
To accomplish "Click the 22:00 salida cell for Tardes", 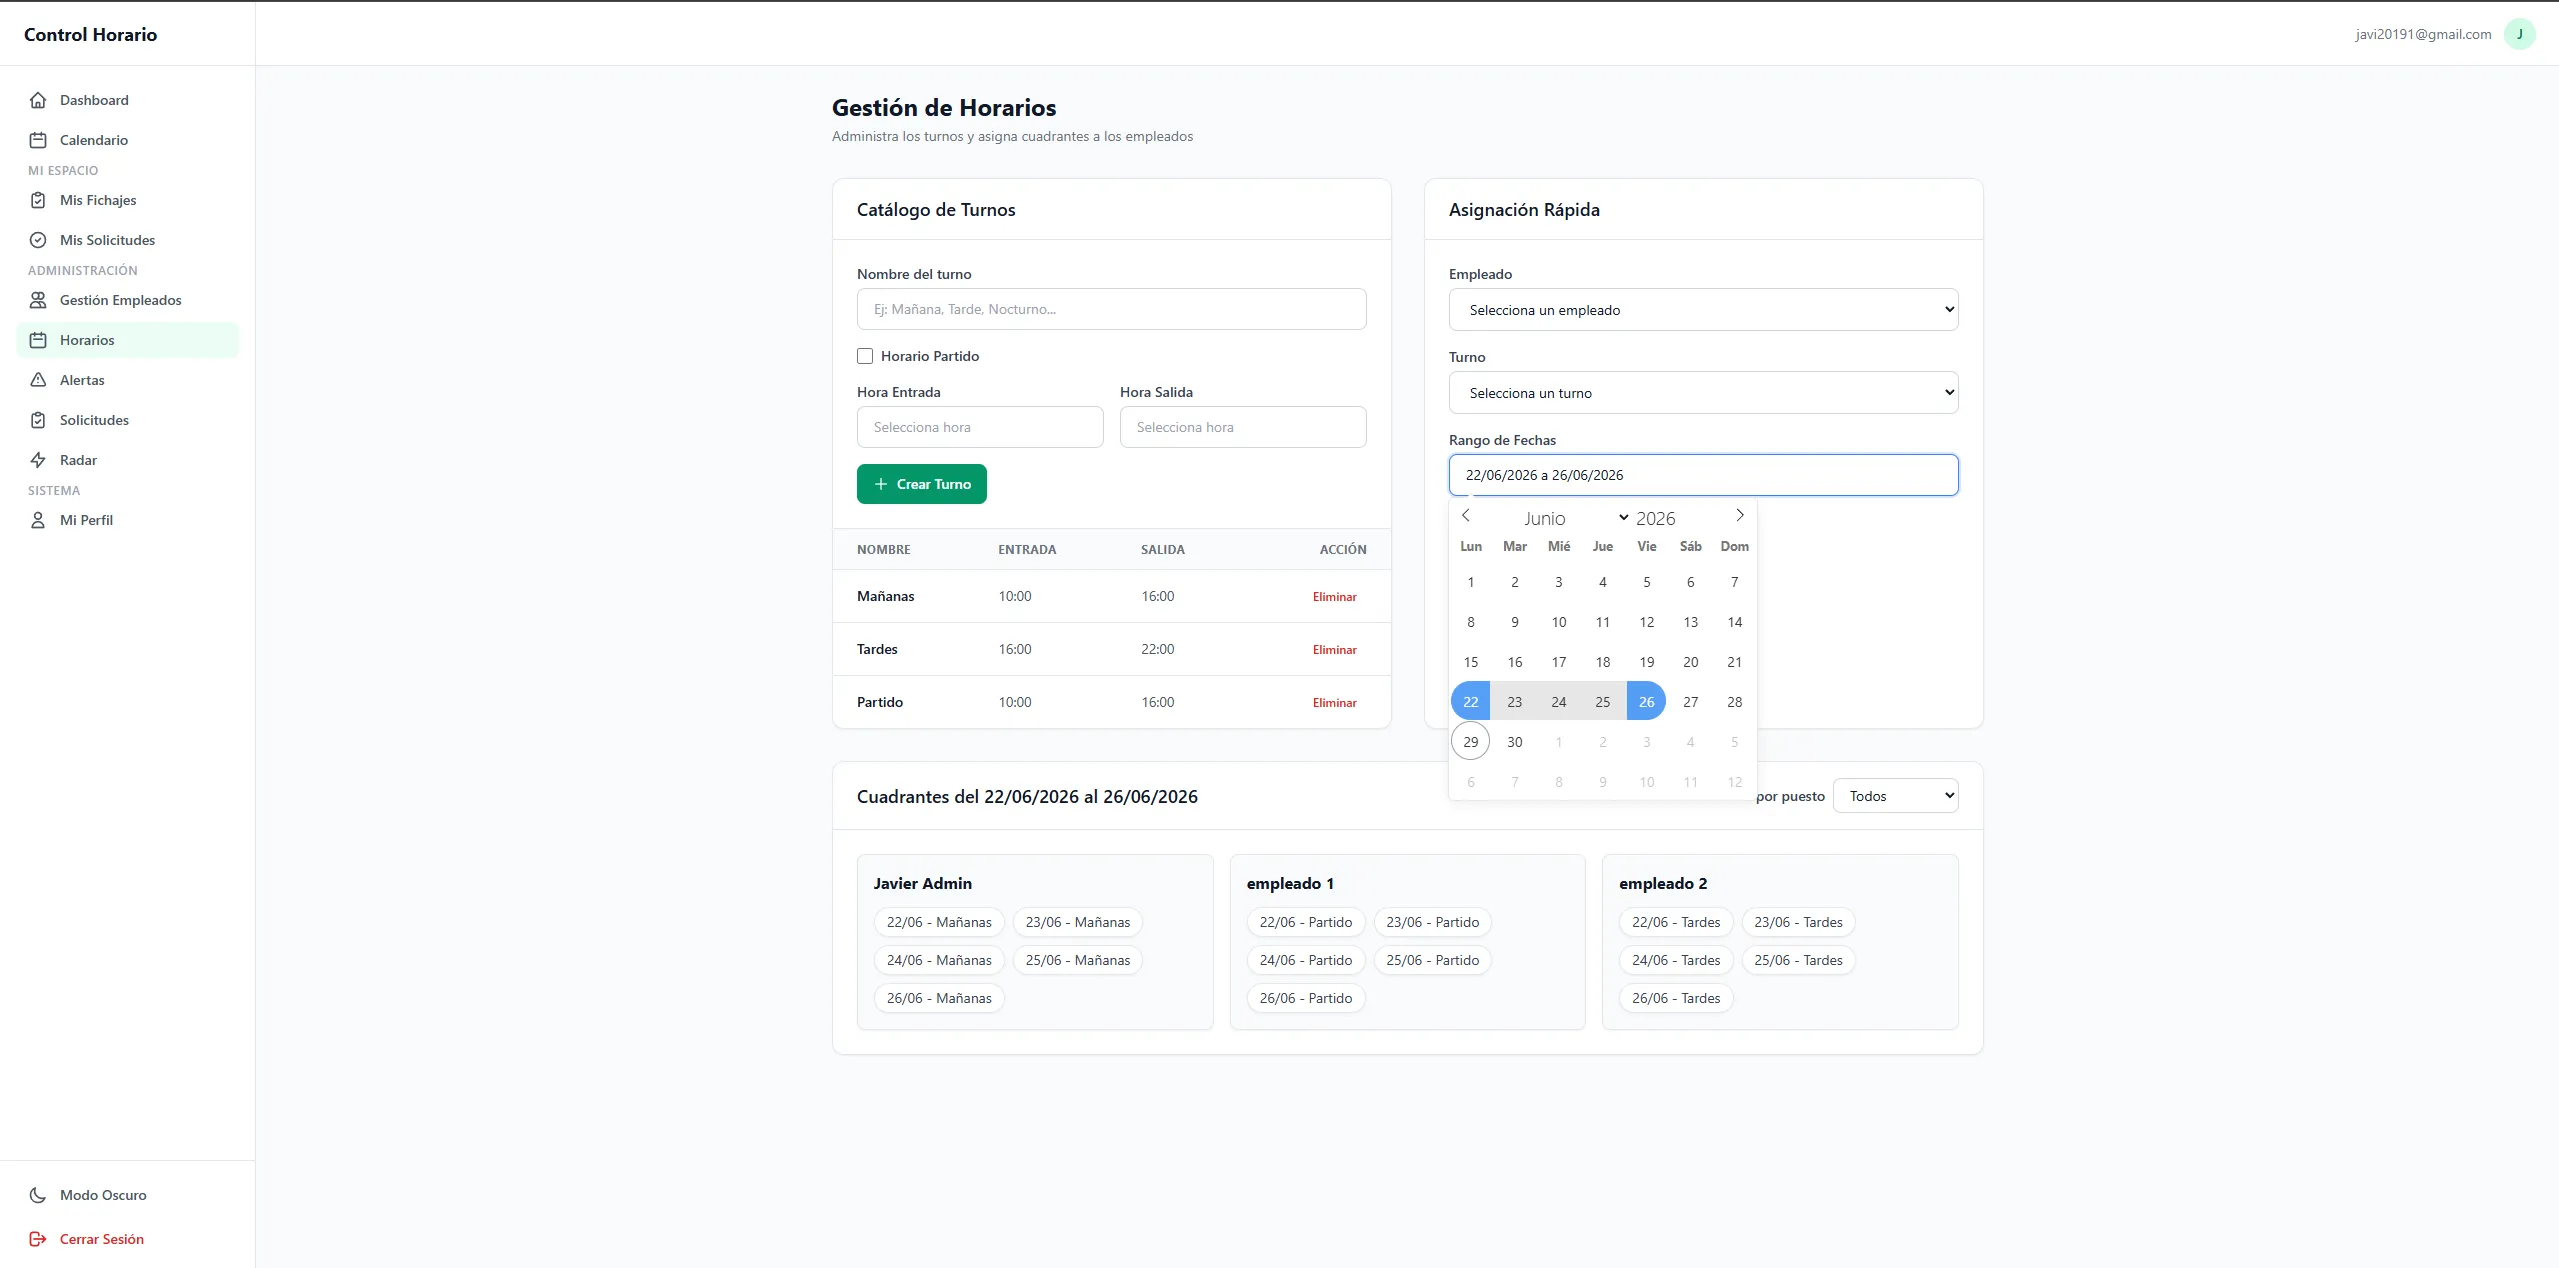I will pos(1157,649).
